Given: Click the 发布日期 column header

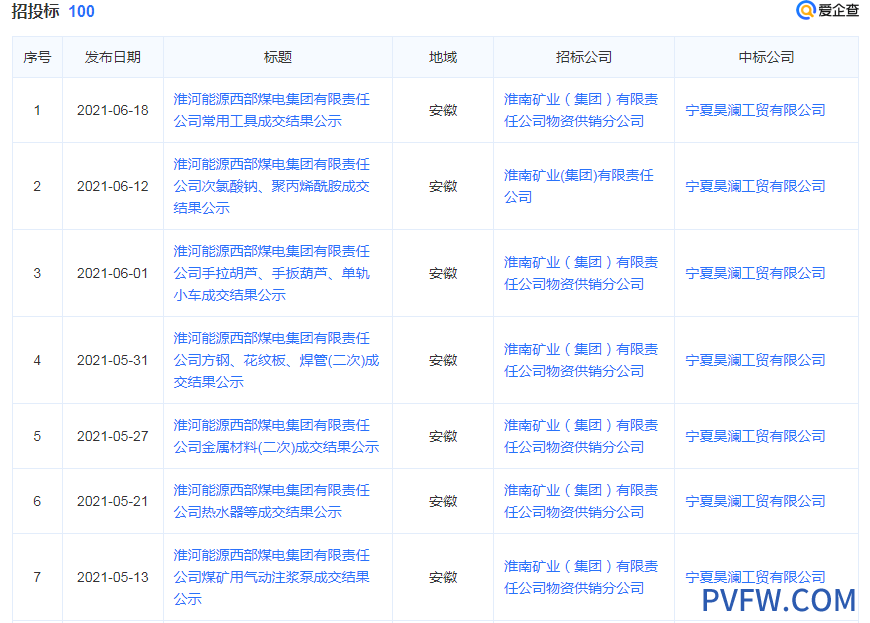Looking at the screenshot, I should click(112, 57).
